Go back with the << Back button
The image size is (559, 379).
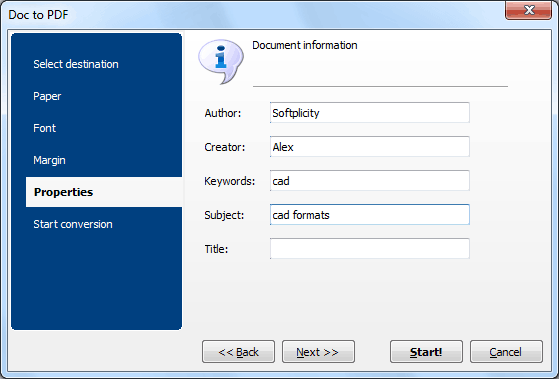tap(239, 352)
